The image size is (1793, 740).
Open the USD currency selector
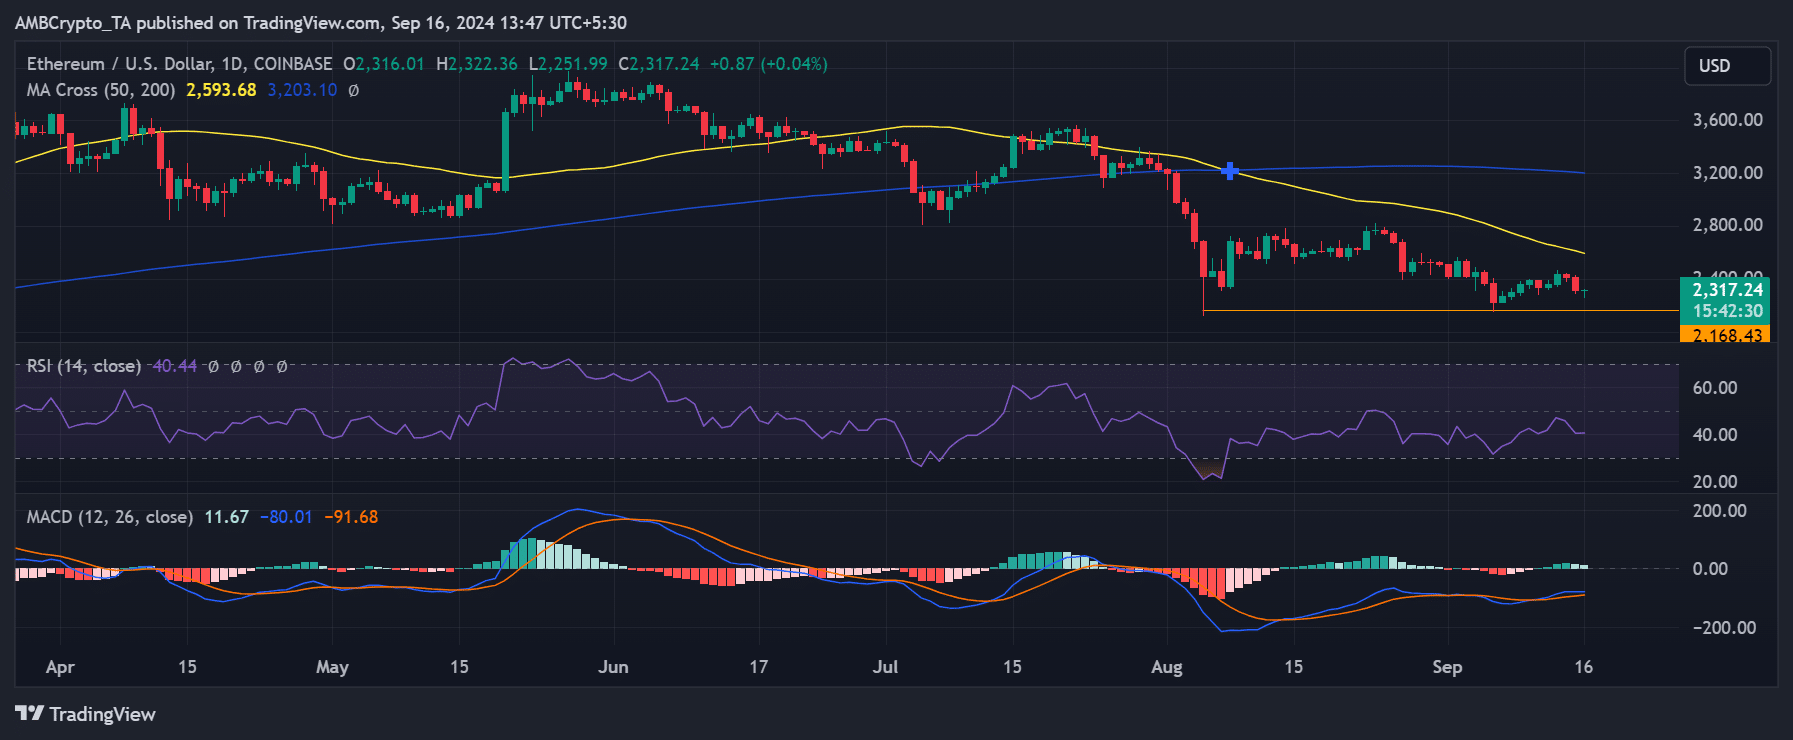(1726, 66)
